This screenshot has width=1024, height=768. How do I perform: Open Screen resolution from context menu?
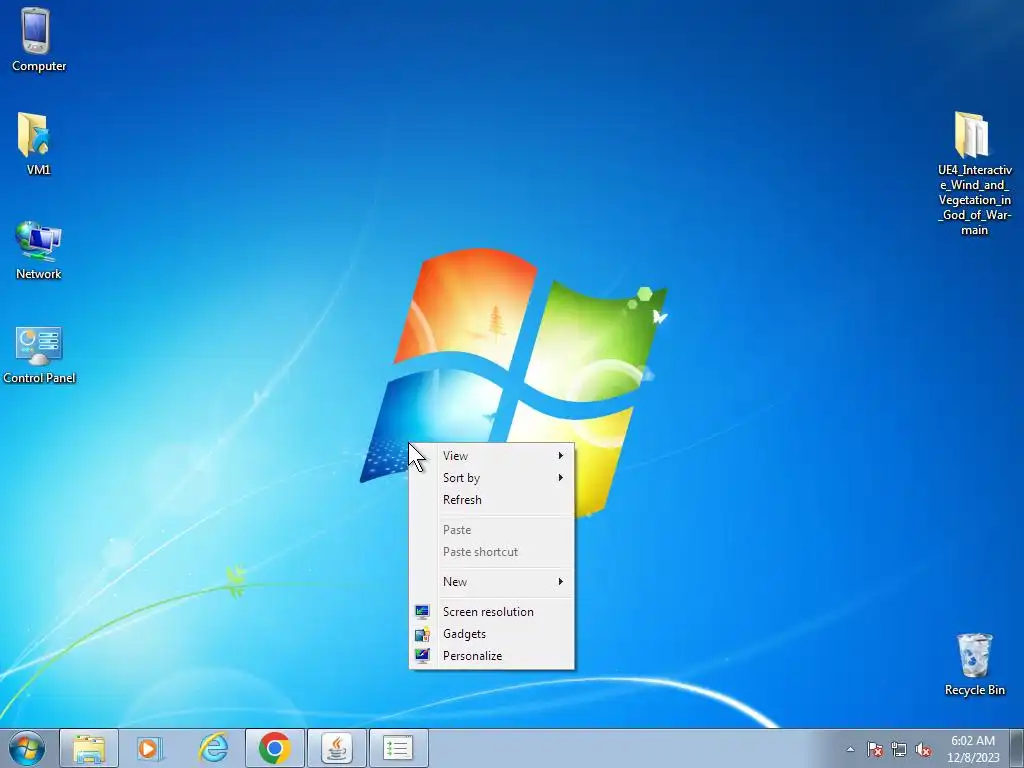point(492,612)
